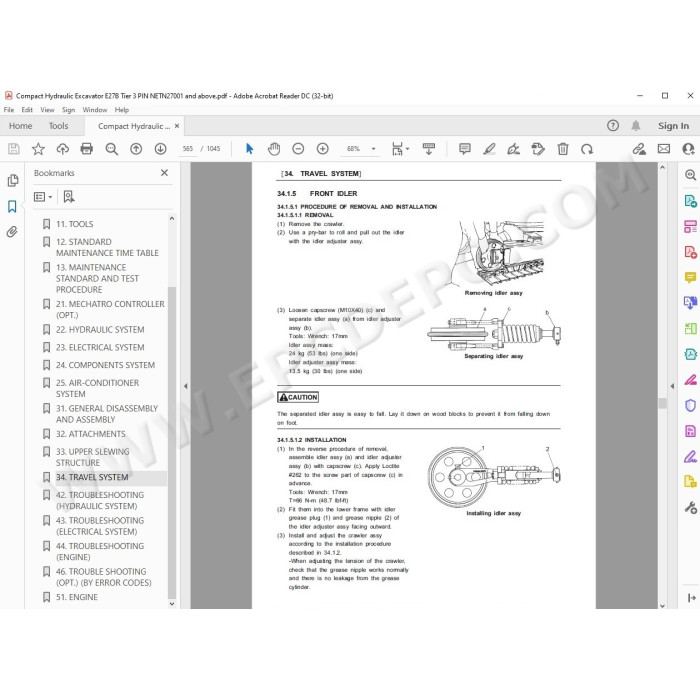Open the 51. ENGINE bookmark
The height and width of the screenshot is (700, 700).
[x=77, y=597]
